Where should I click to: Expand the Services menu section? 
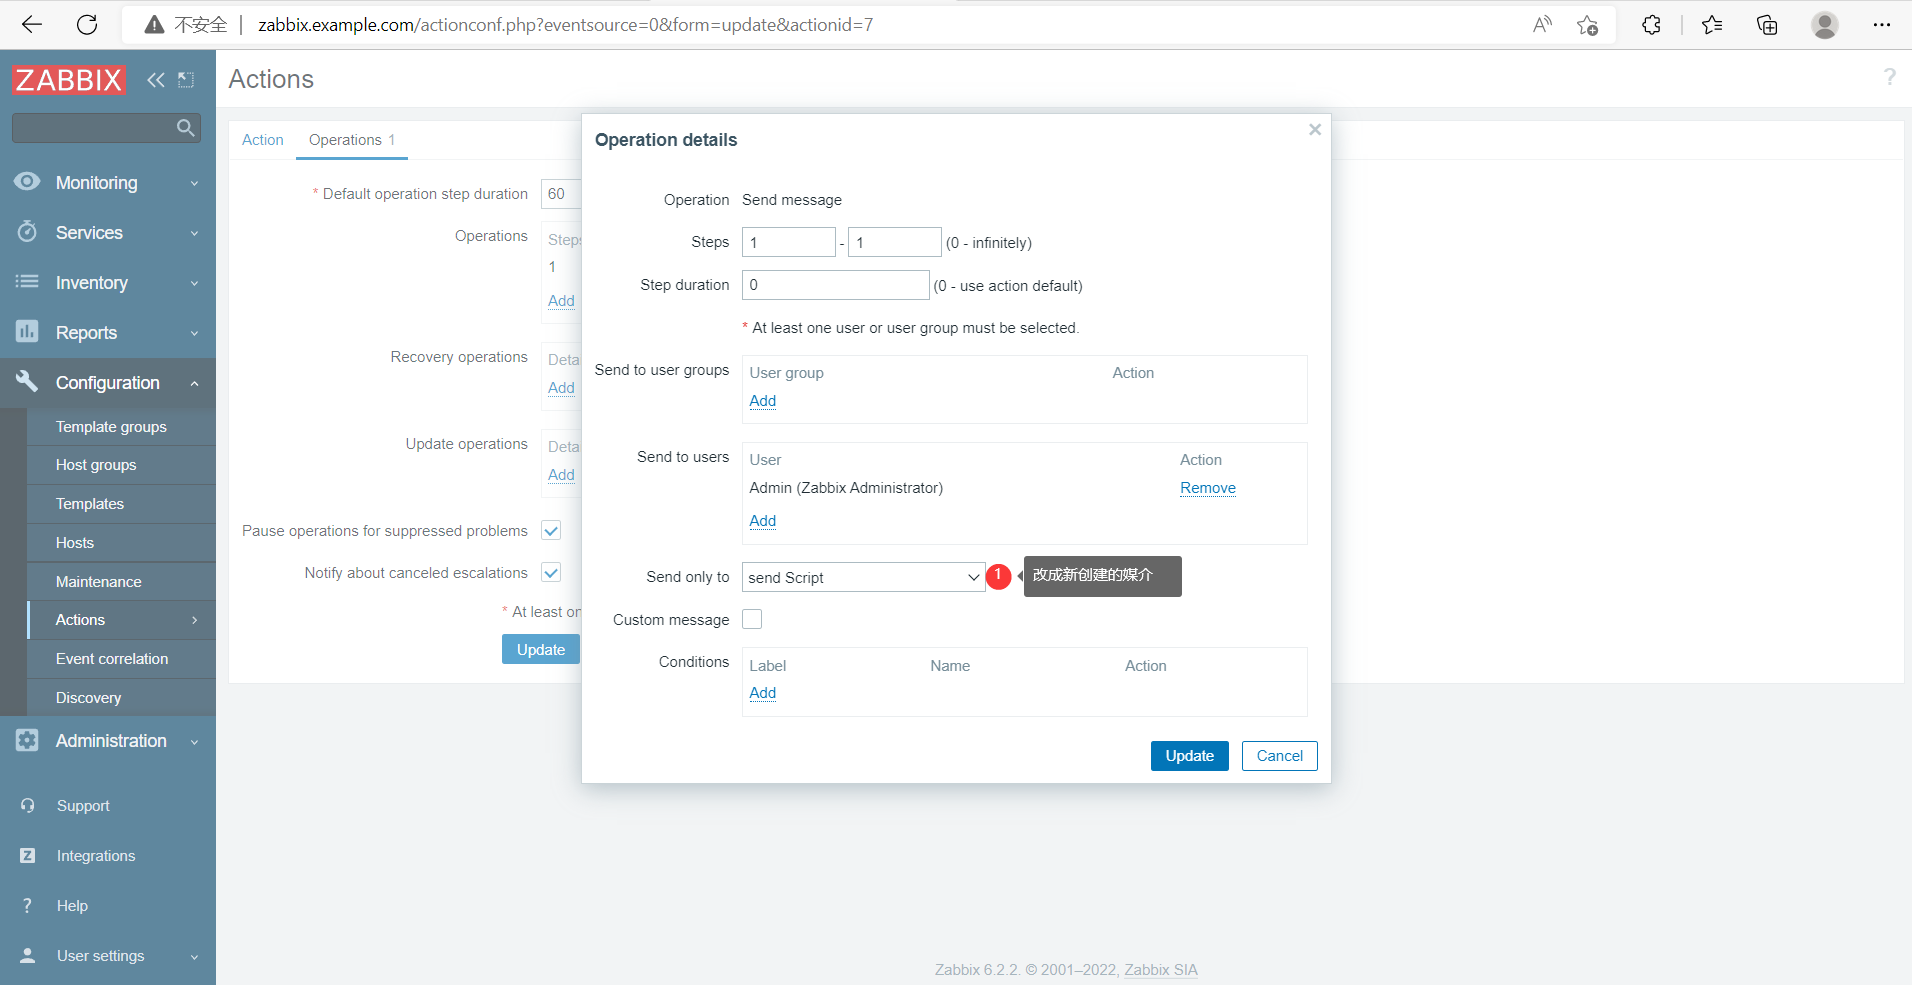[194, 233]
